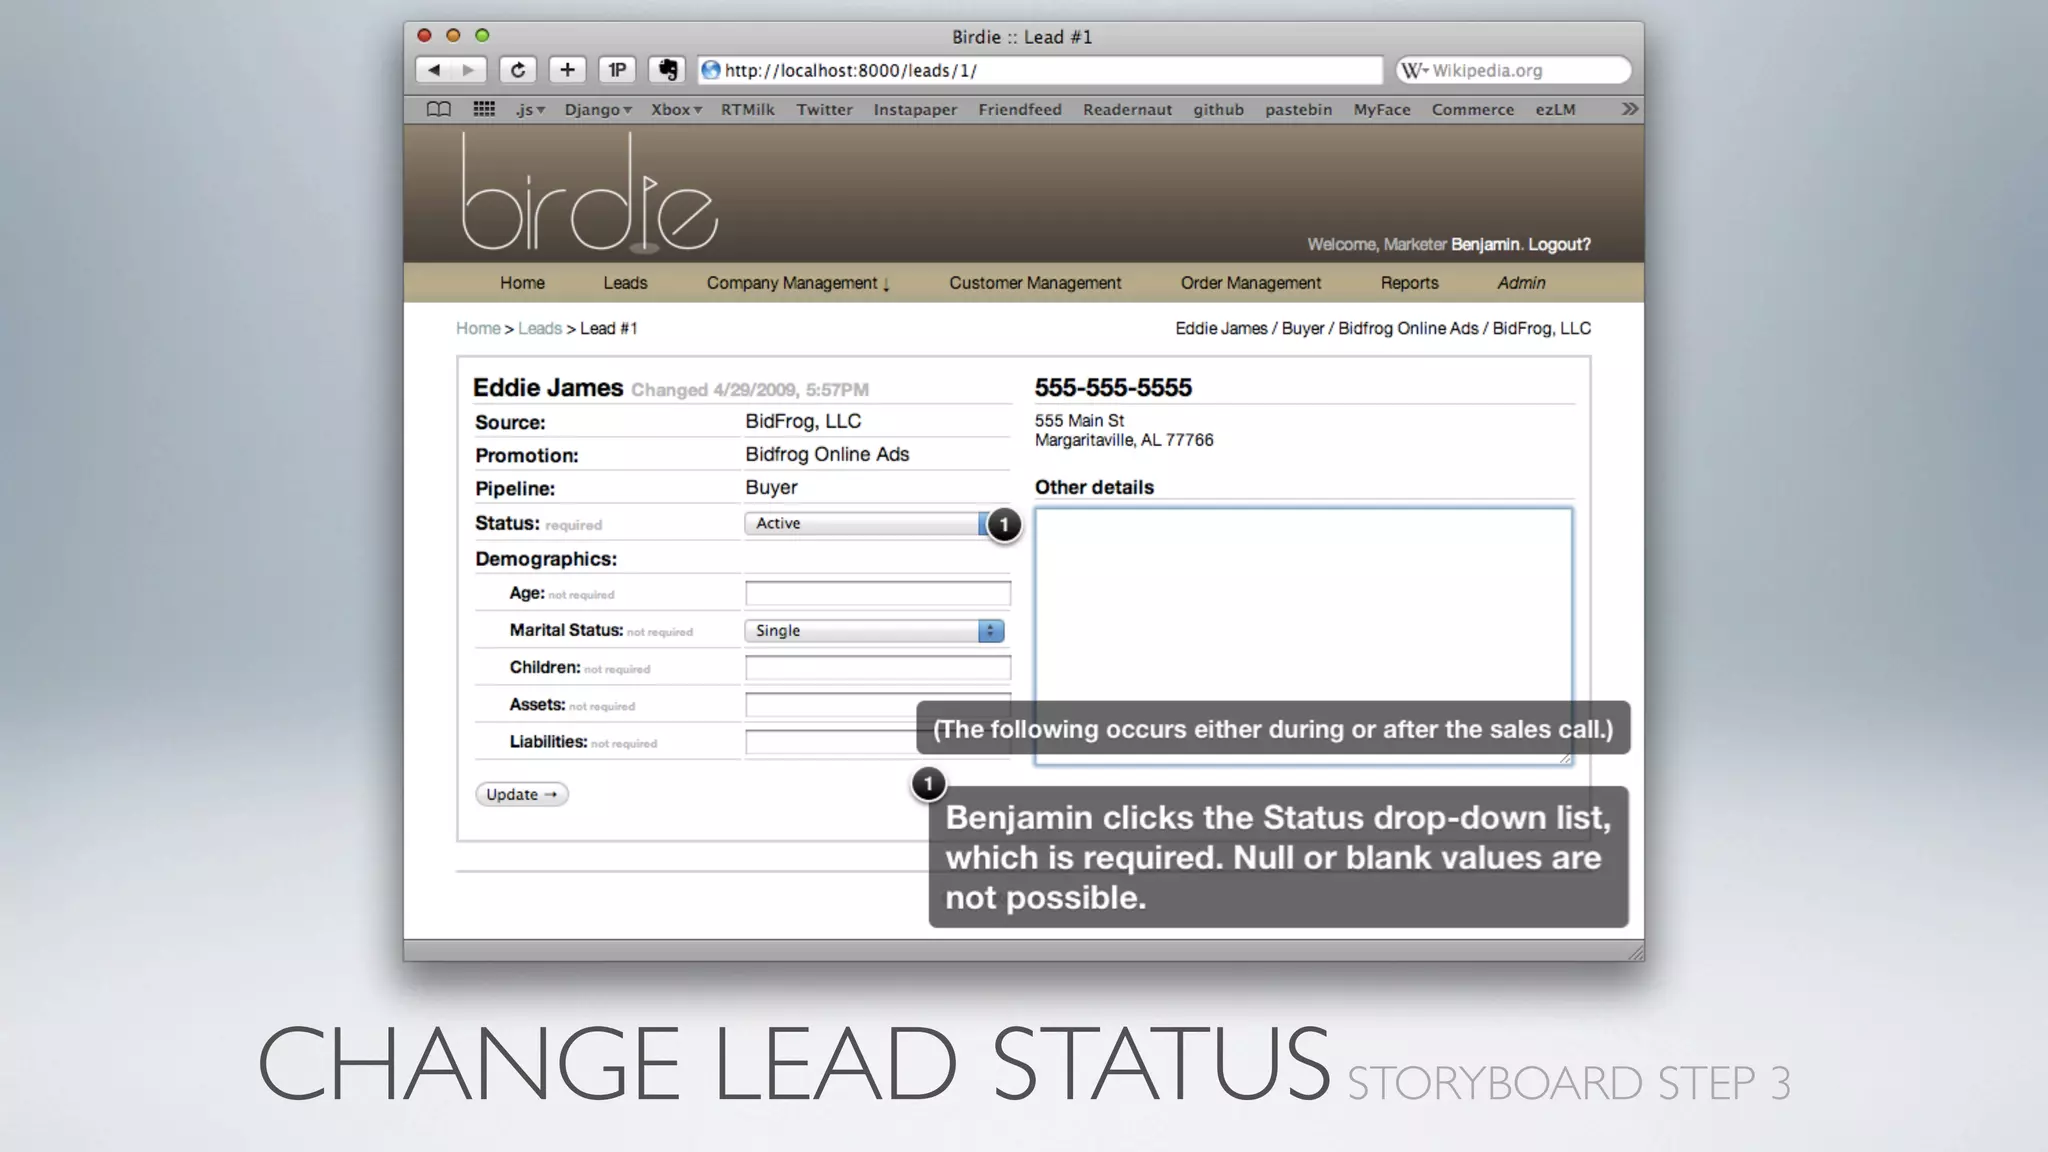This screenshot has height=1152, width=2048.
Task: Open the Xbox bookmarks folder
Action: tap(676, 110)
